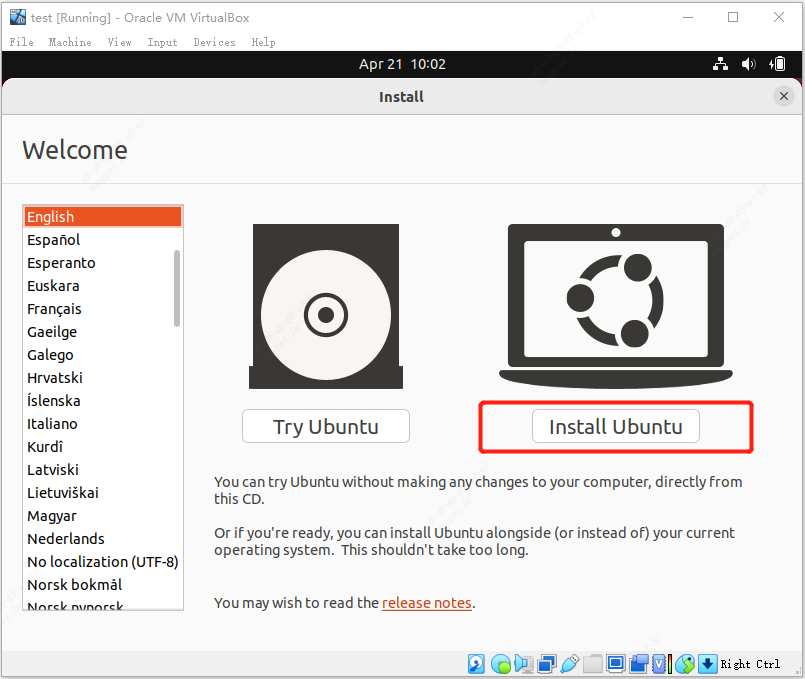805x679 pixels.
Task: Open the USB devices status icon
Action: (570, 664)
